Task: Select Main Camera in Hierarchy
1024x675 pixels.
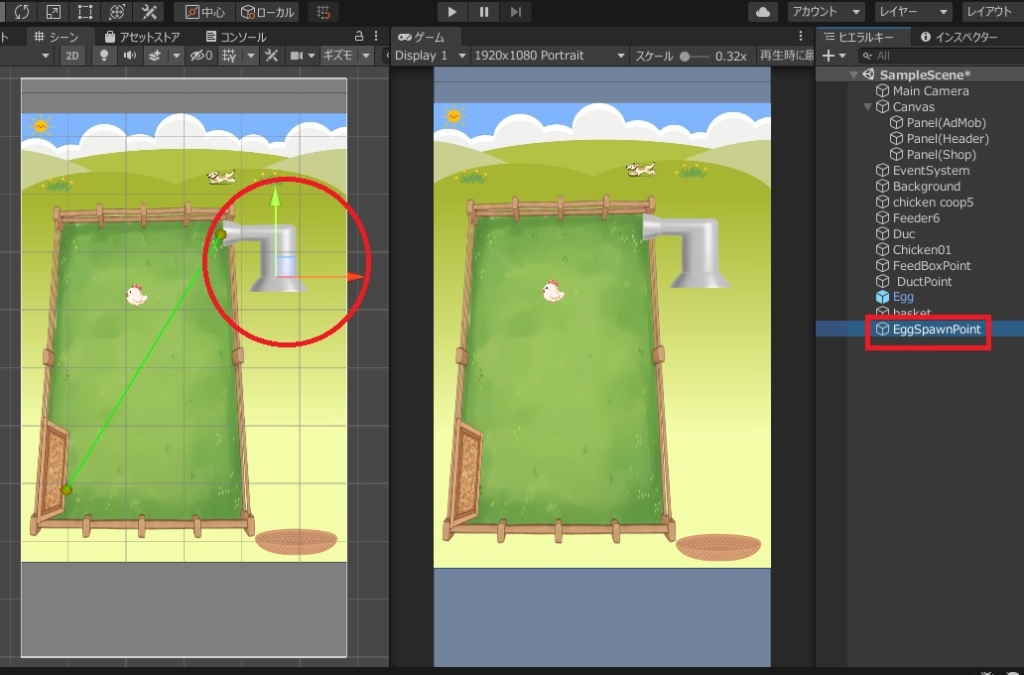Action: pos(930,91)
